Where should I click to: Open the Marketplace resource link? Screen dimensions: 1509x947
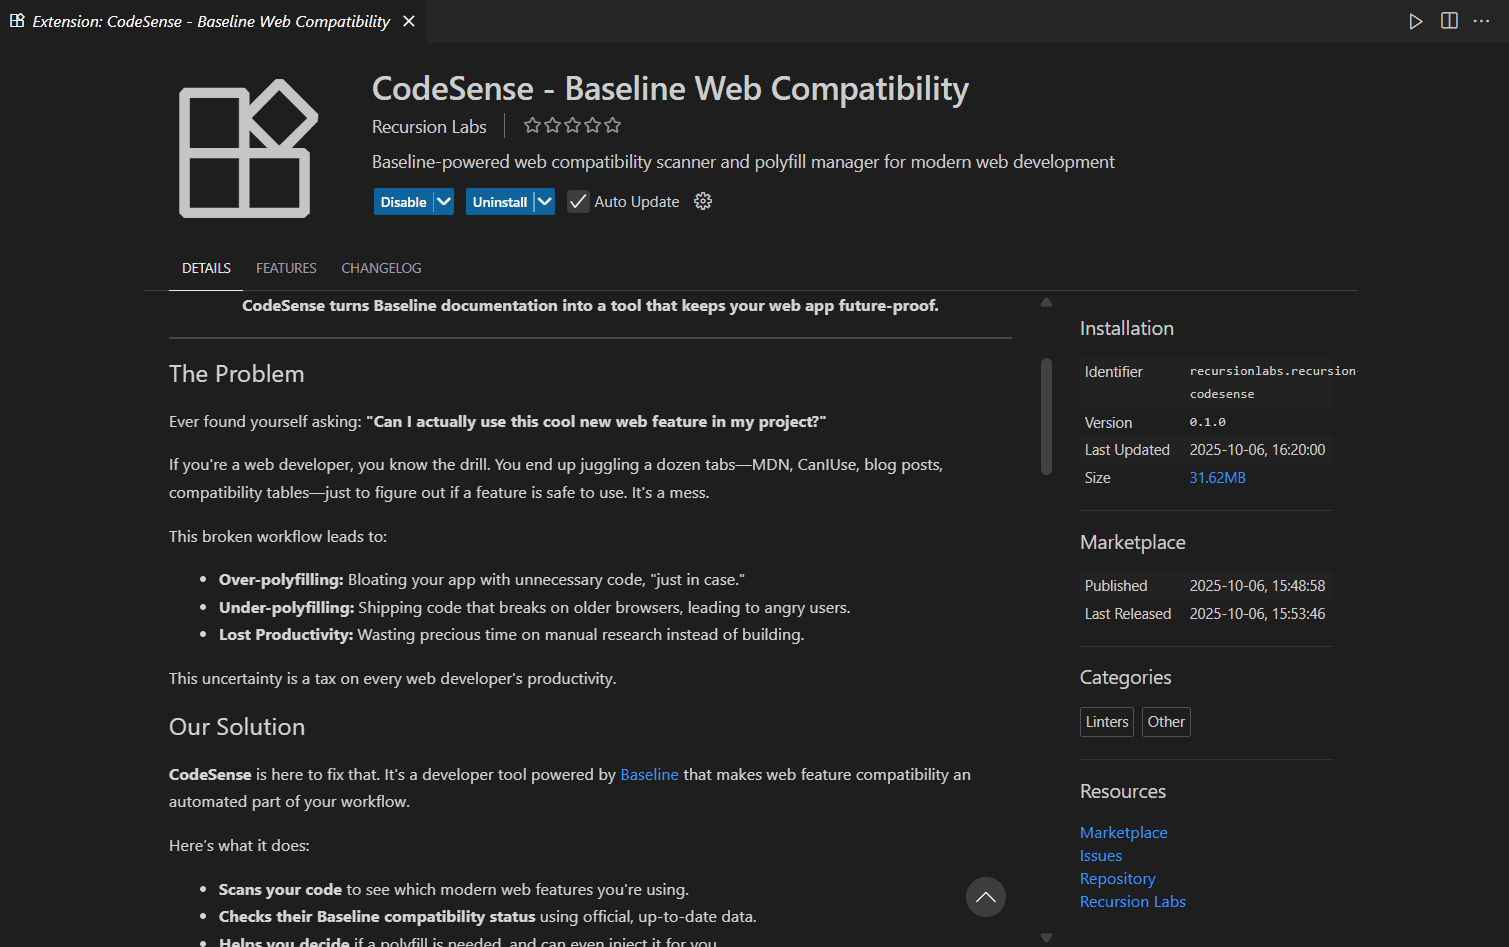[1123, 832]
